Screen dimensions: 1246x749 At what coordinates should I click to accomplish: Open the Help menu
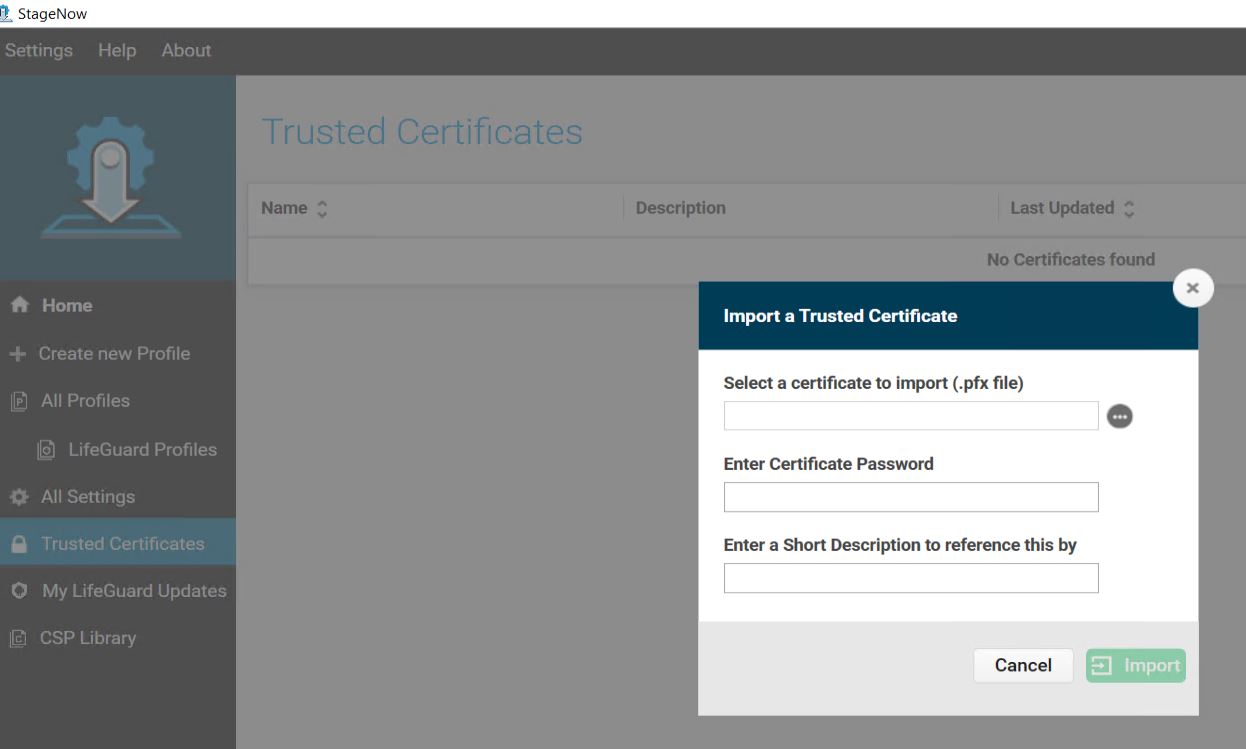[x=117, y=51]
